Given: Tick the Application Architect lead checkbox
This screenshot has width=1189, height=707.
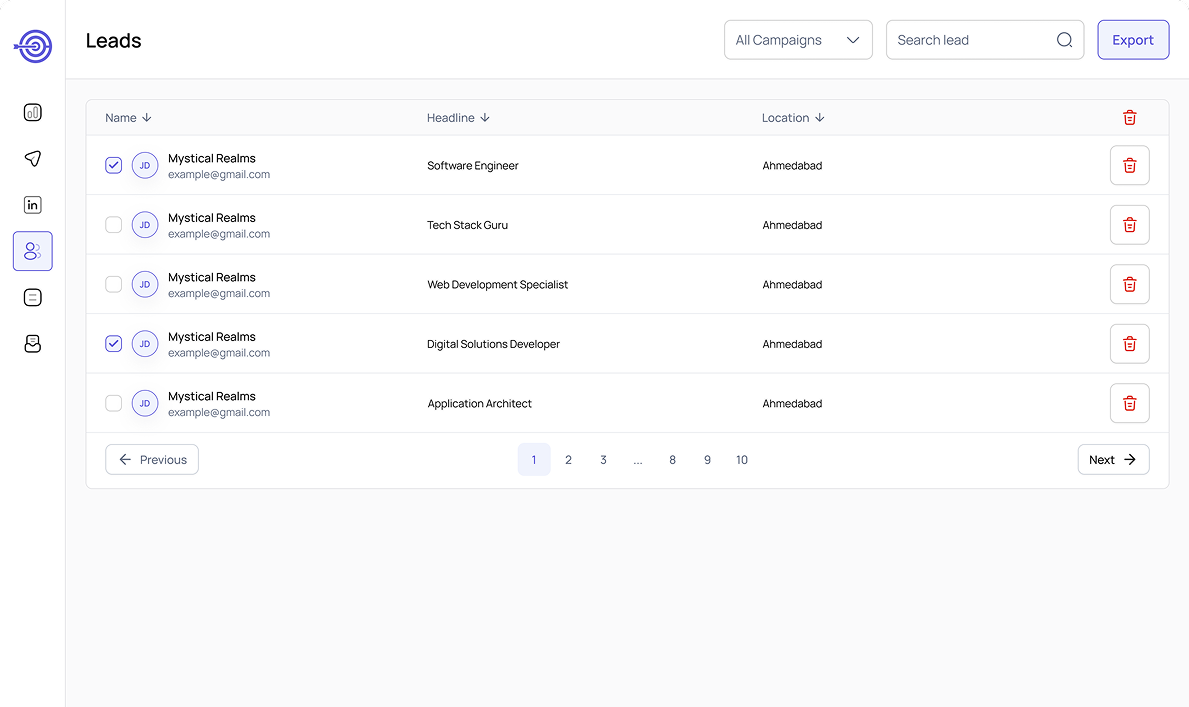Looking at the screenshot, I should [x=114, y=403].
